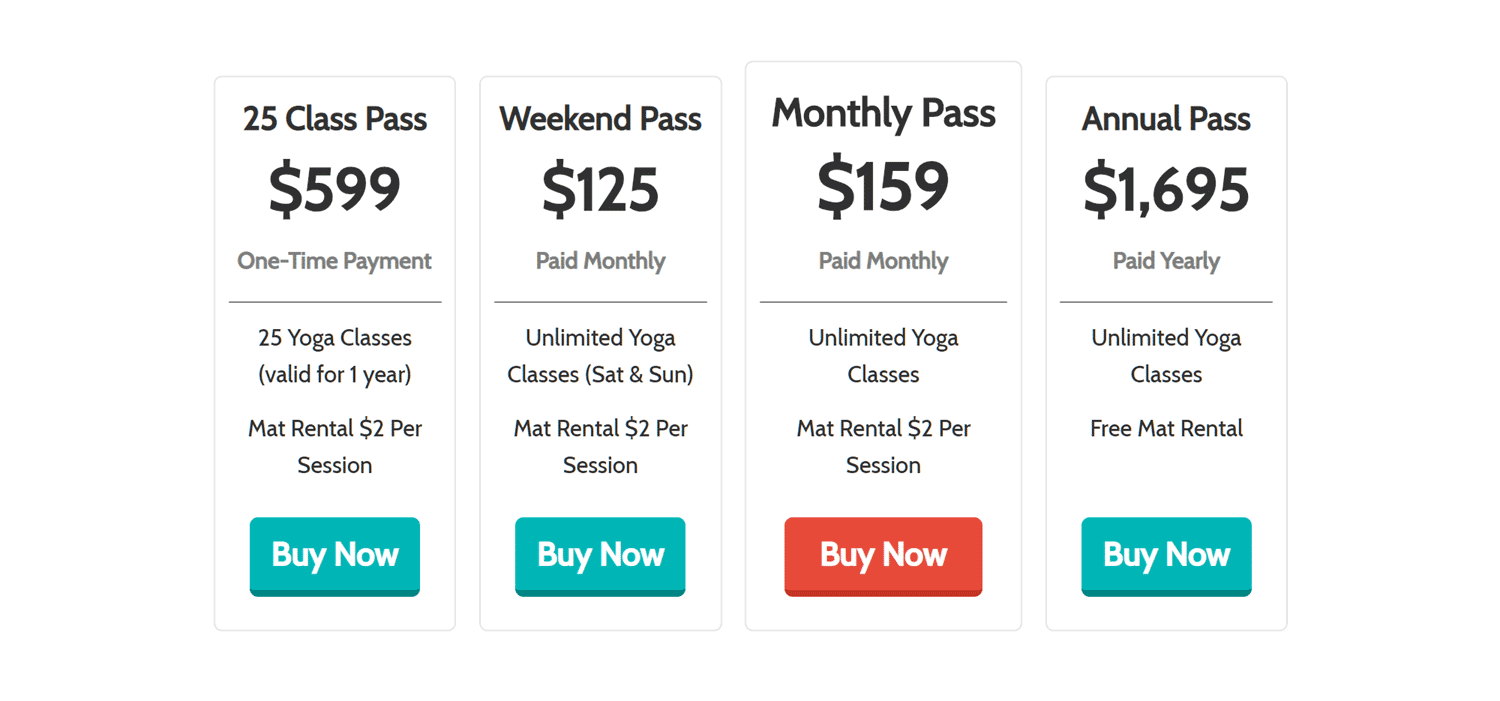This screenshot has width=1500, height=701.
Task: Click the Weekend Pass title
Action: pyautogui.click(x=600, y=119)
